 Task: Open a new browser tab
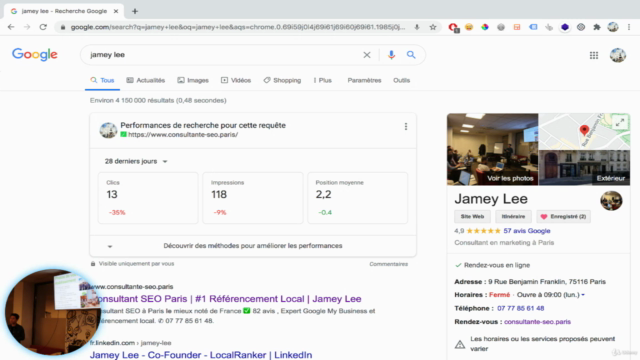click(x=135, y=11)
